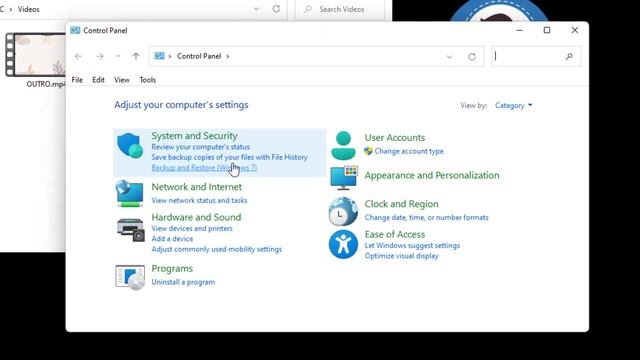Viewport: 640px width, 360px height.
Task: Open Ease of Access heading
Action: point(395,234)
